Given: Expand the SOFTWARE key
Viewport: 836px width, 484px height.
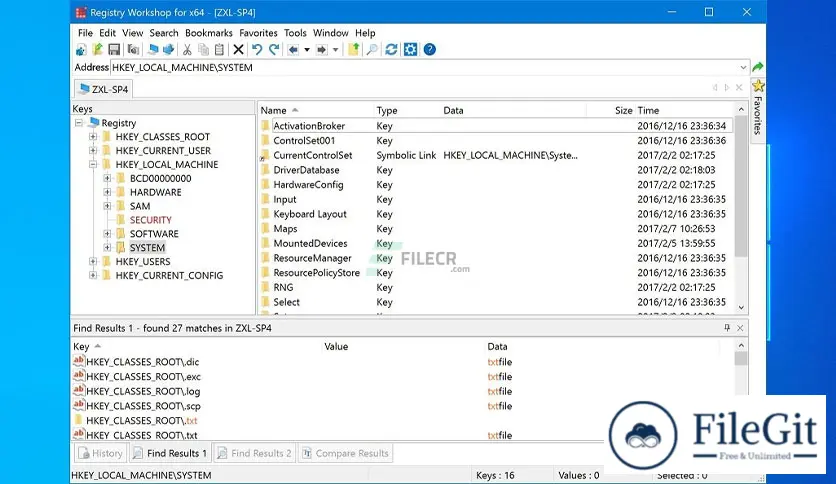Looking at the screenshot, I should pos(107,233).
